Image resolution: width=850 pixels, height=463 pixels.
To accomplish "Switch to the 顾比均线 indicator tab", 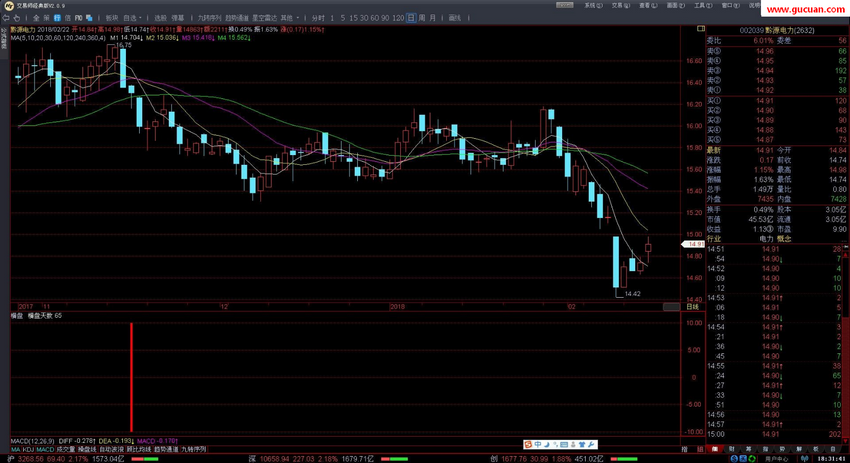I will pyautogui.click(x=139, y=449).
